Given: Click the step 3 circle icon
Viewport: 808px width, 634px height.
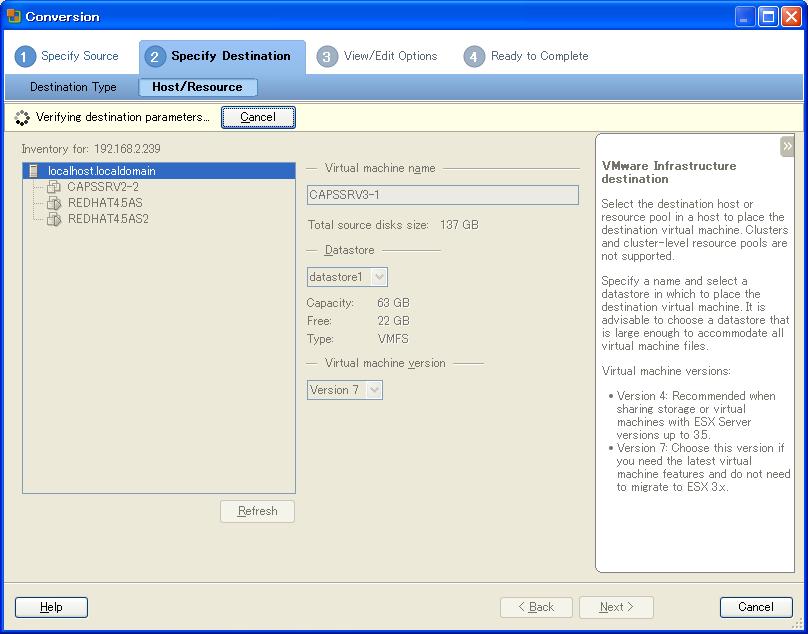Looking at the screenshot, I should tap(327, 56).
